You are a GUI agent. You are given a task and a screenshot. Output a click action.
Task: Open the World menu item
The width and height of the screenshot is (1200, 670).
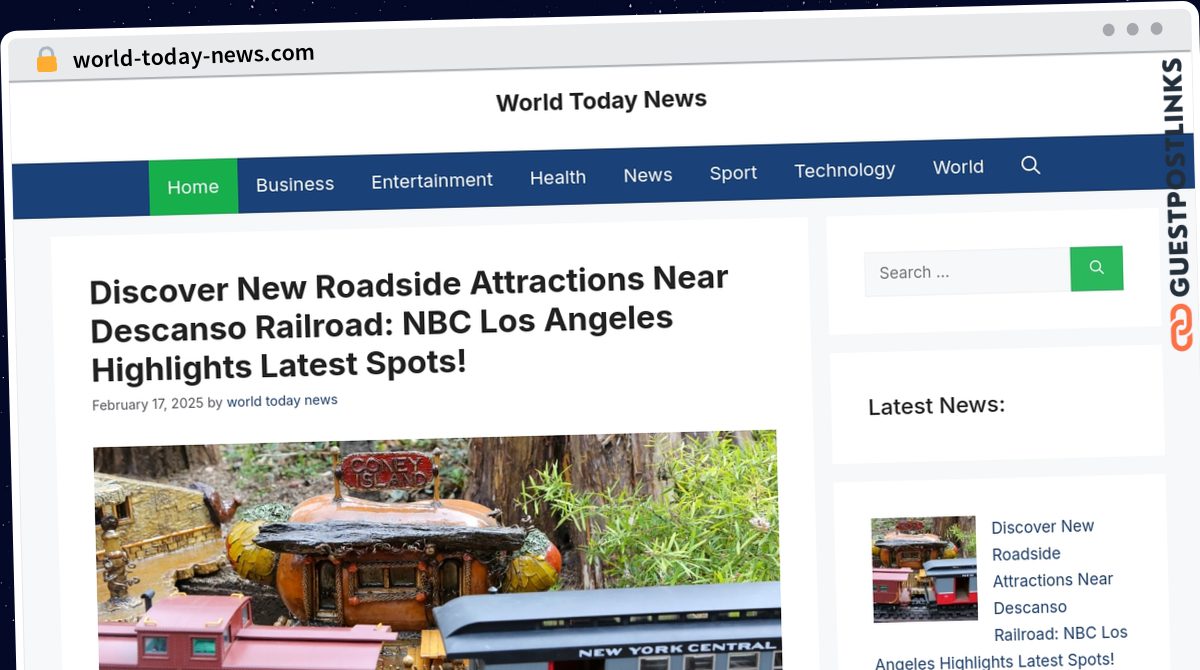click(x=958, y=167)
